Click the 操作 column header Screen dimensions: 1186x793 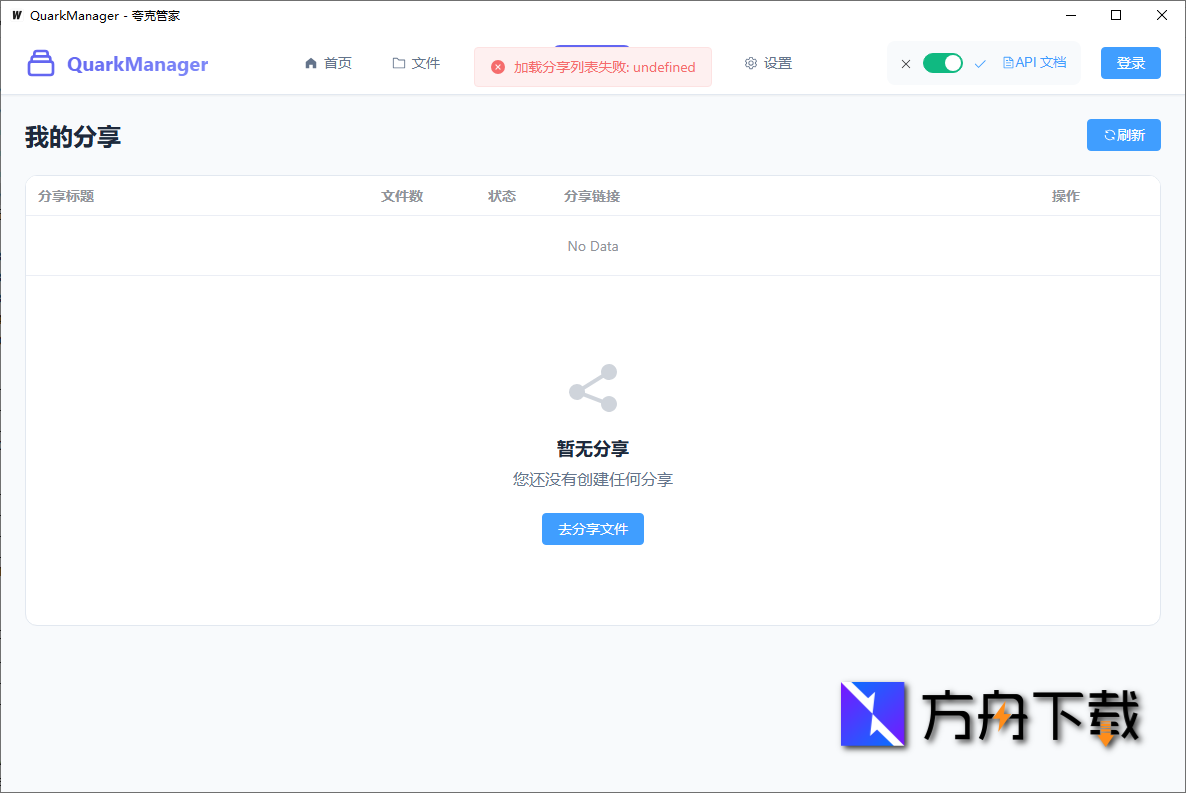[x=1066, y=196]
